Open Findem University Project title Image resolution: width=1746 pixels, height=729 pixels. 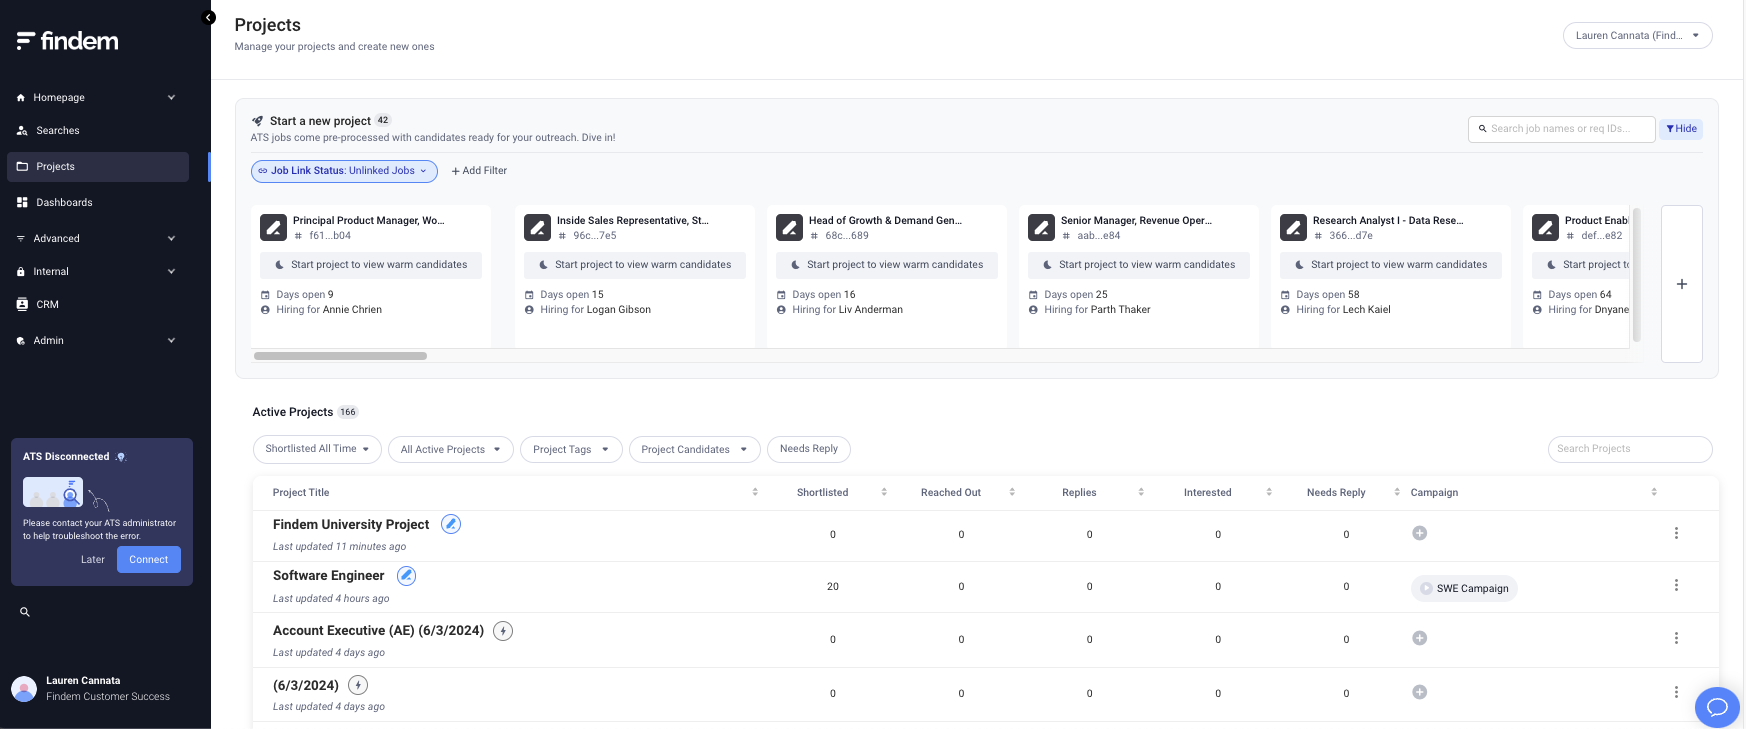click(x=351, y=524)
